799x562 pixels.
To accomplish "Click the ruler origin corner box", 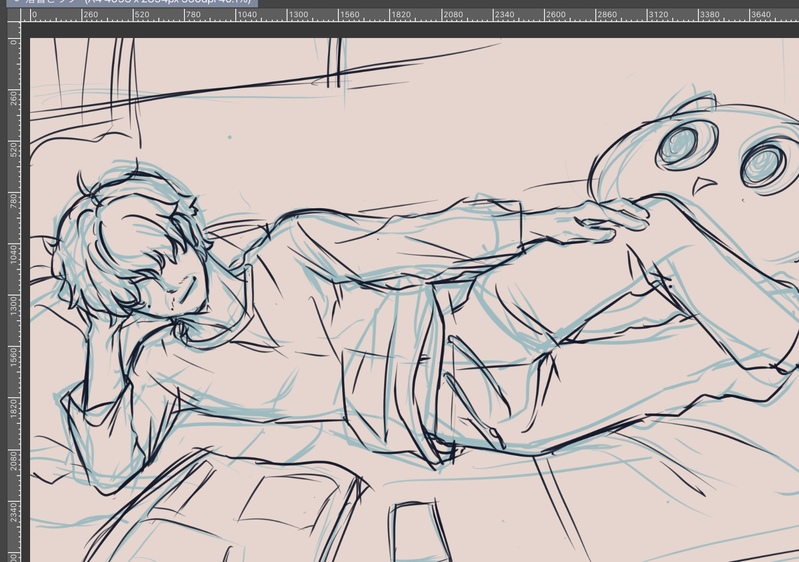I will point(13,15).
